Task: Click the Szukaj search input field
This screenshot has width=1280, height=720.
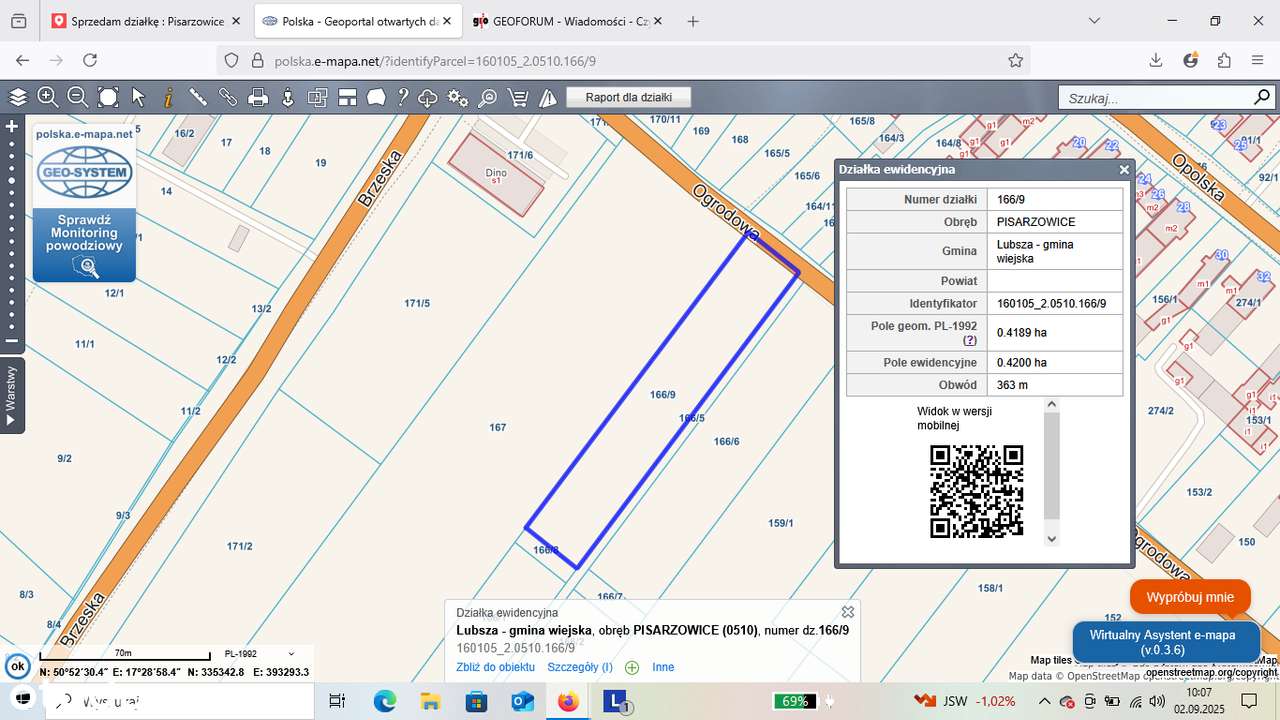Action: 1156,97
